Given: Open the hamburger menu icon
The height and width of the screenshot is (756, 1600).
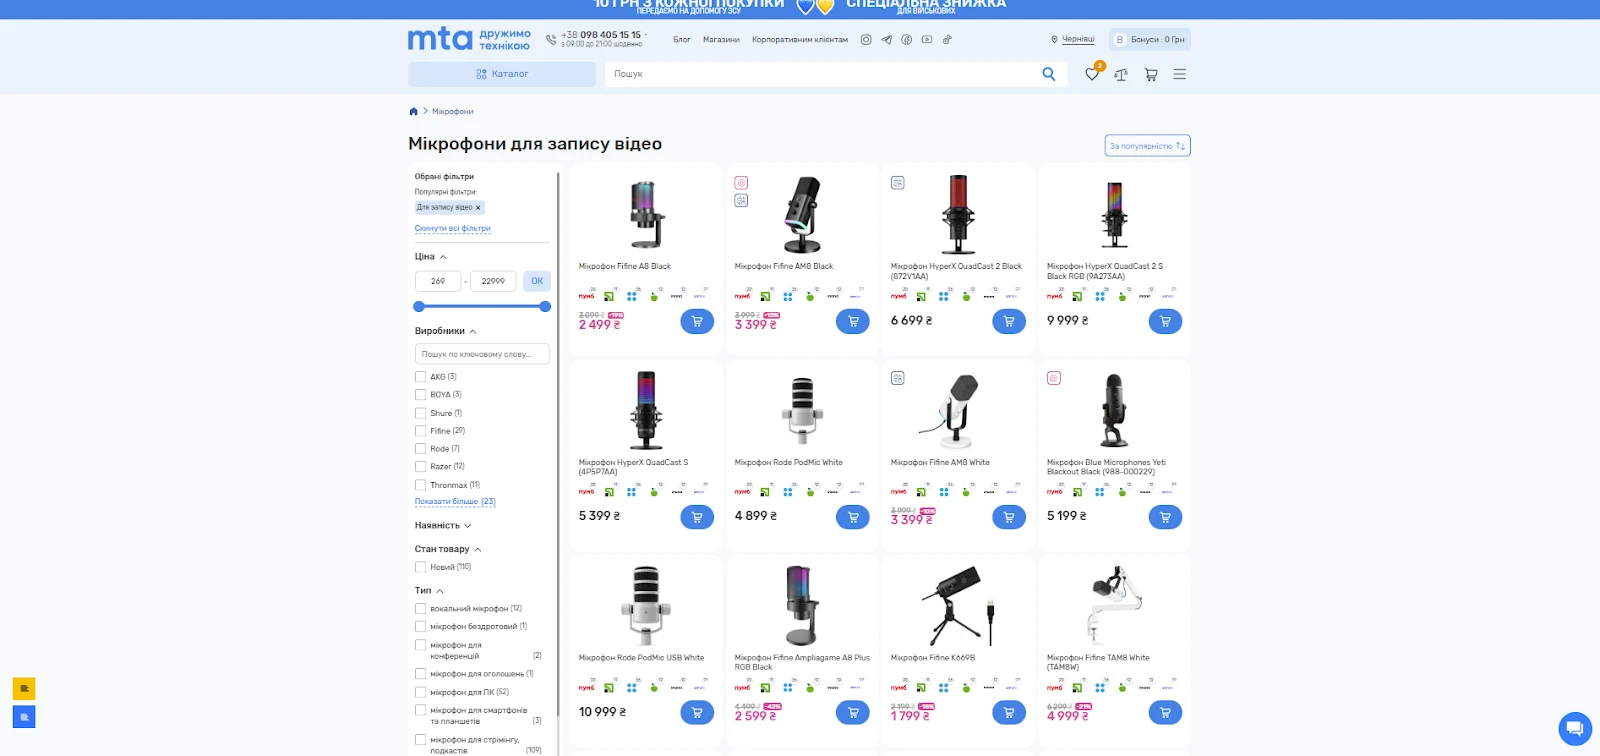Looking at the screenshot, I should coord(1180,74).
